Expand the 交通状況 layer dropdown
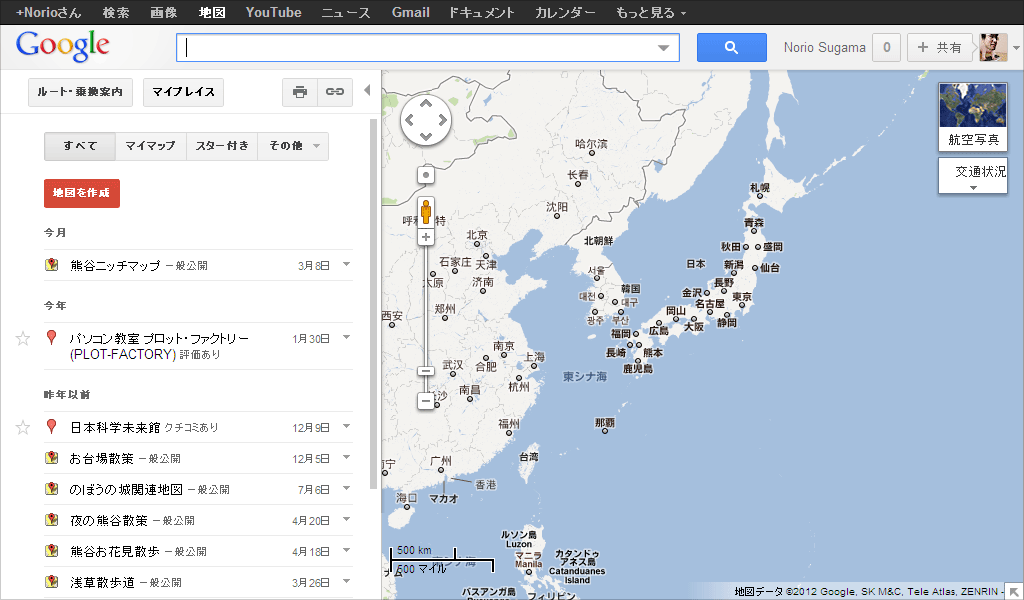This screenshot has height=600, width=1024. pos(973,188)
